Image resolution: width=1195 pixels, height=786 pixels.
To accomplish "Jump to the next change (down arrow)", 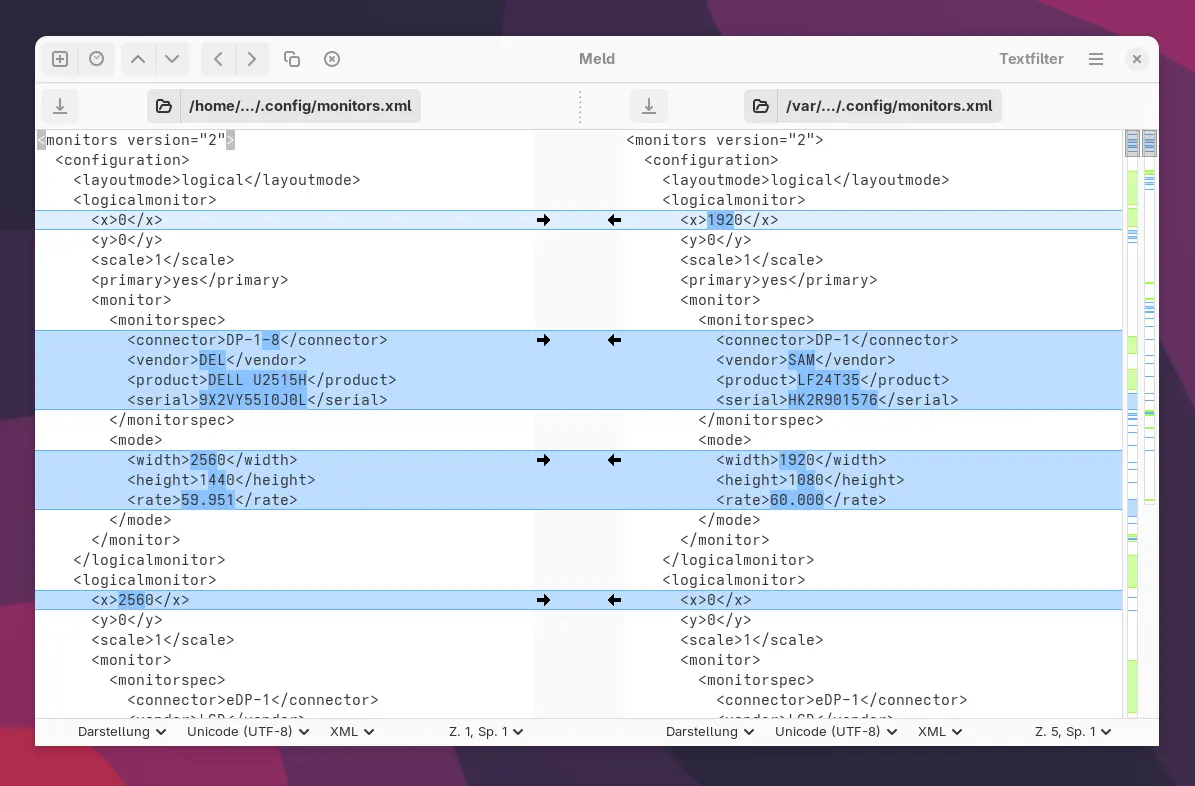I will (x=172, y=59).
